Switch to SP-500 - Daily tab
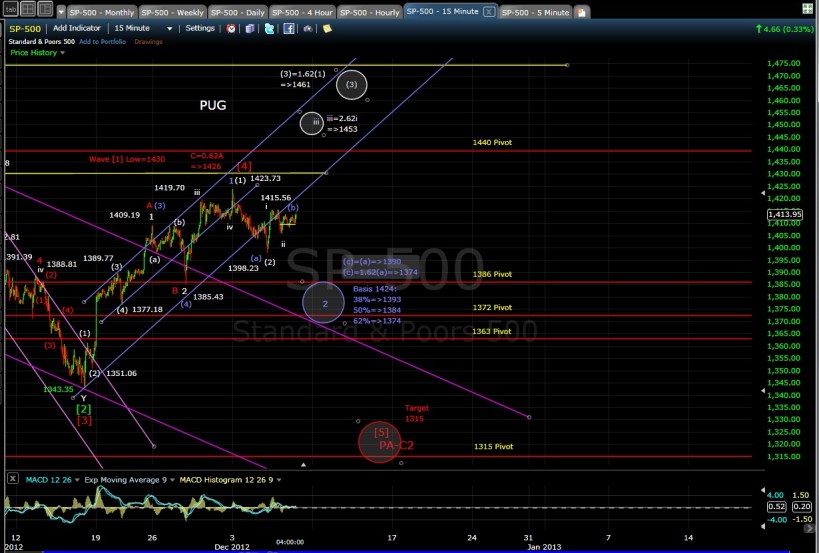The width and height of the screenshot is (819, 553). pos(238,12)
